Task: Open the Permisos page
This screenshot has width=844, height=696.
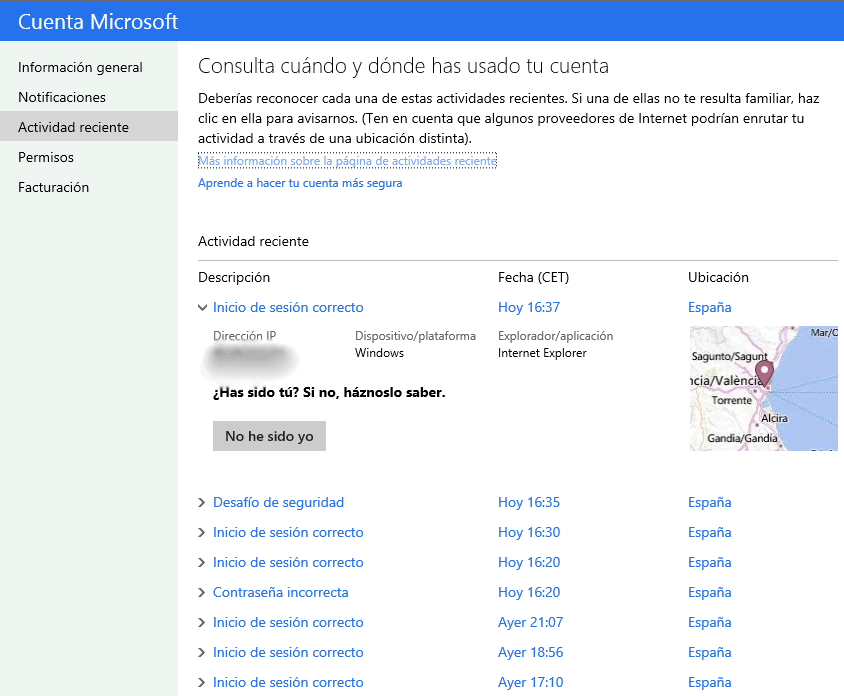Action: tap(46, 157)
